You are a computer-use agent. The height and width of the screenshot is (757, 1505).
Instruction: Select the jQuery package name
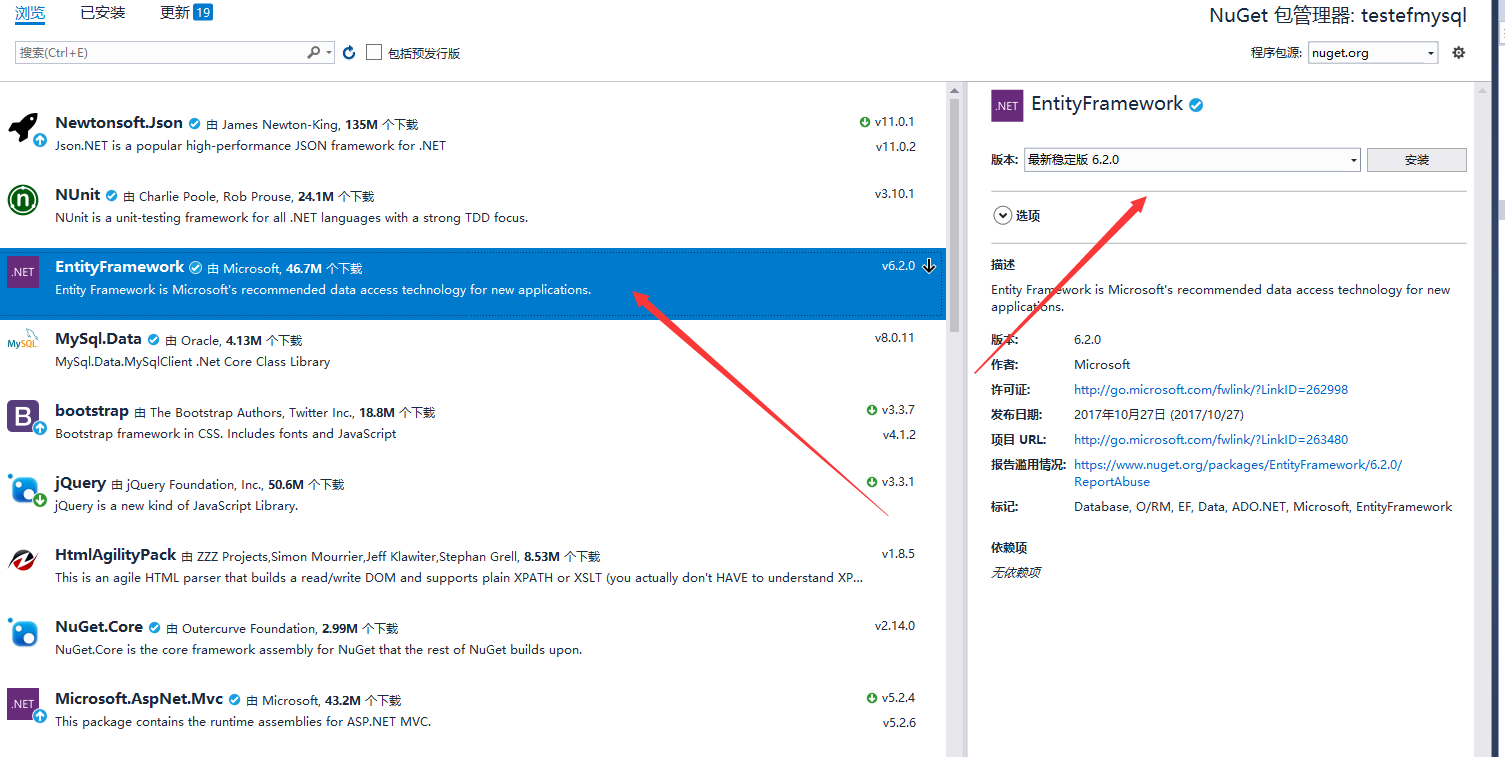click(x=80, y=483)
